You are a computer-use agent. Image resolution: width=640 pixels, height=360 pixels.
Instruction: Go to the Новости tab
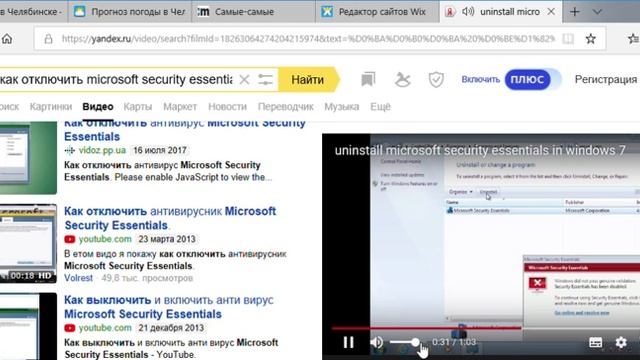(x=227, y=107)
